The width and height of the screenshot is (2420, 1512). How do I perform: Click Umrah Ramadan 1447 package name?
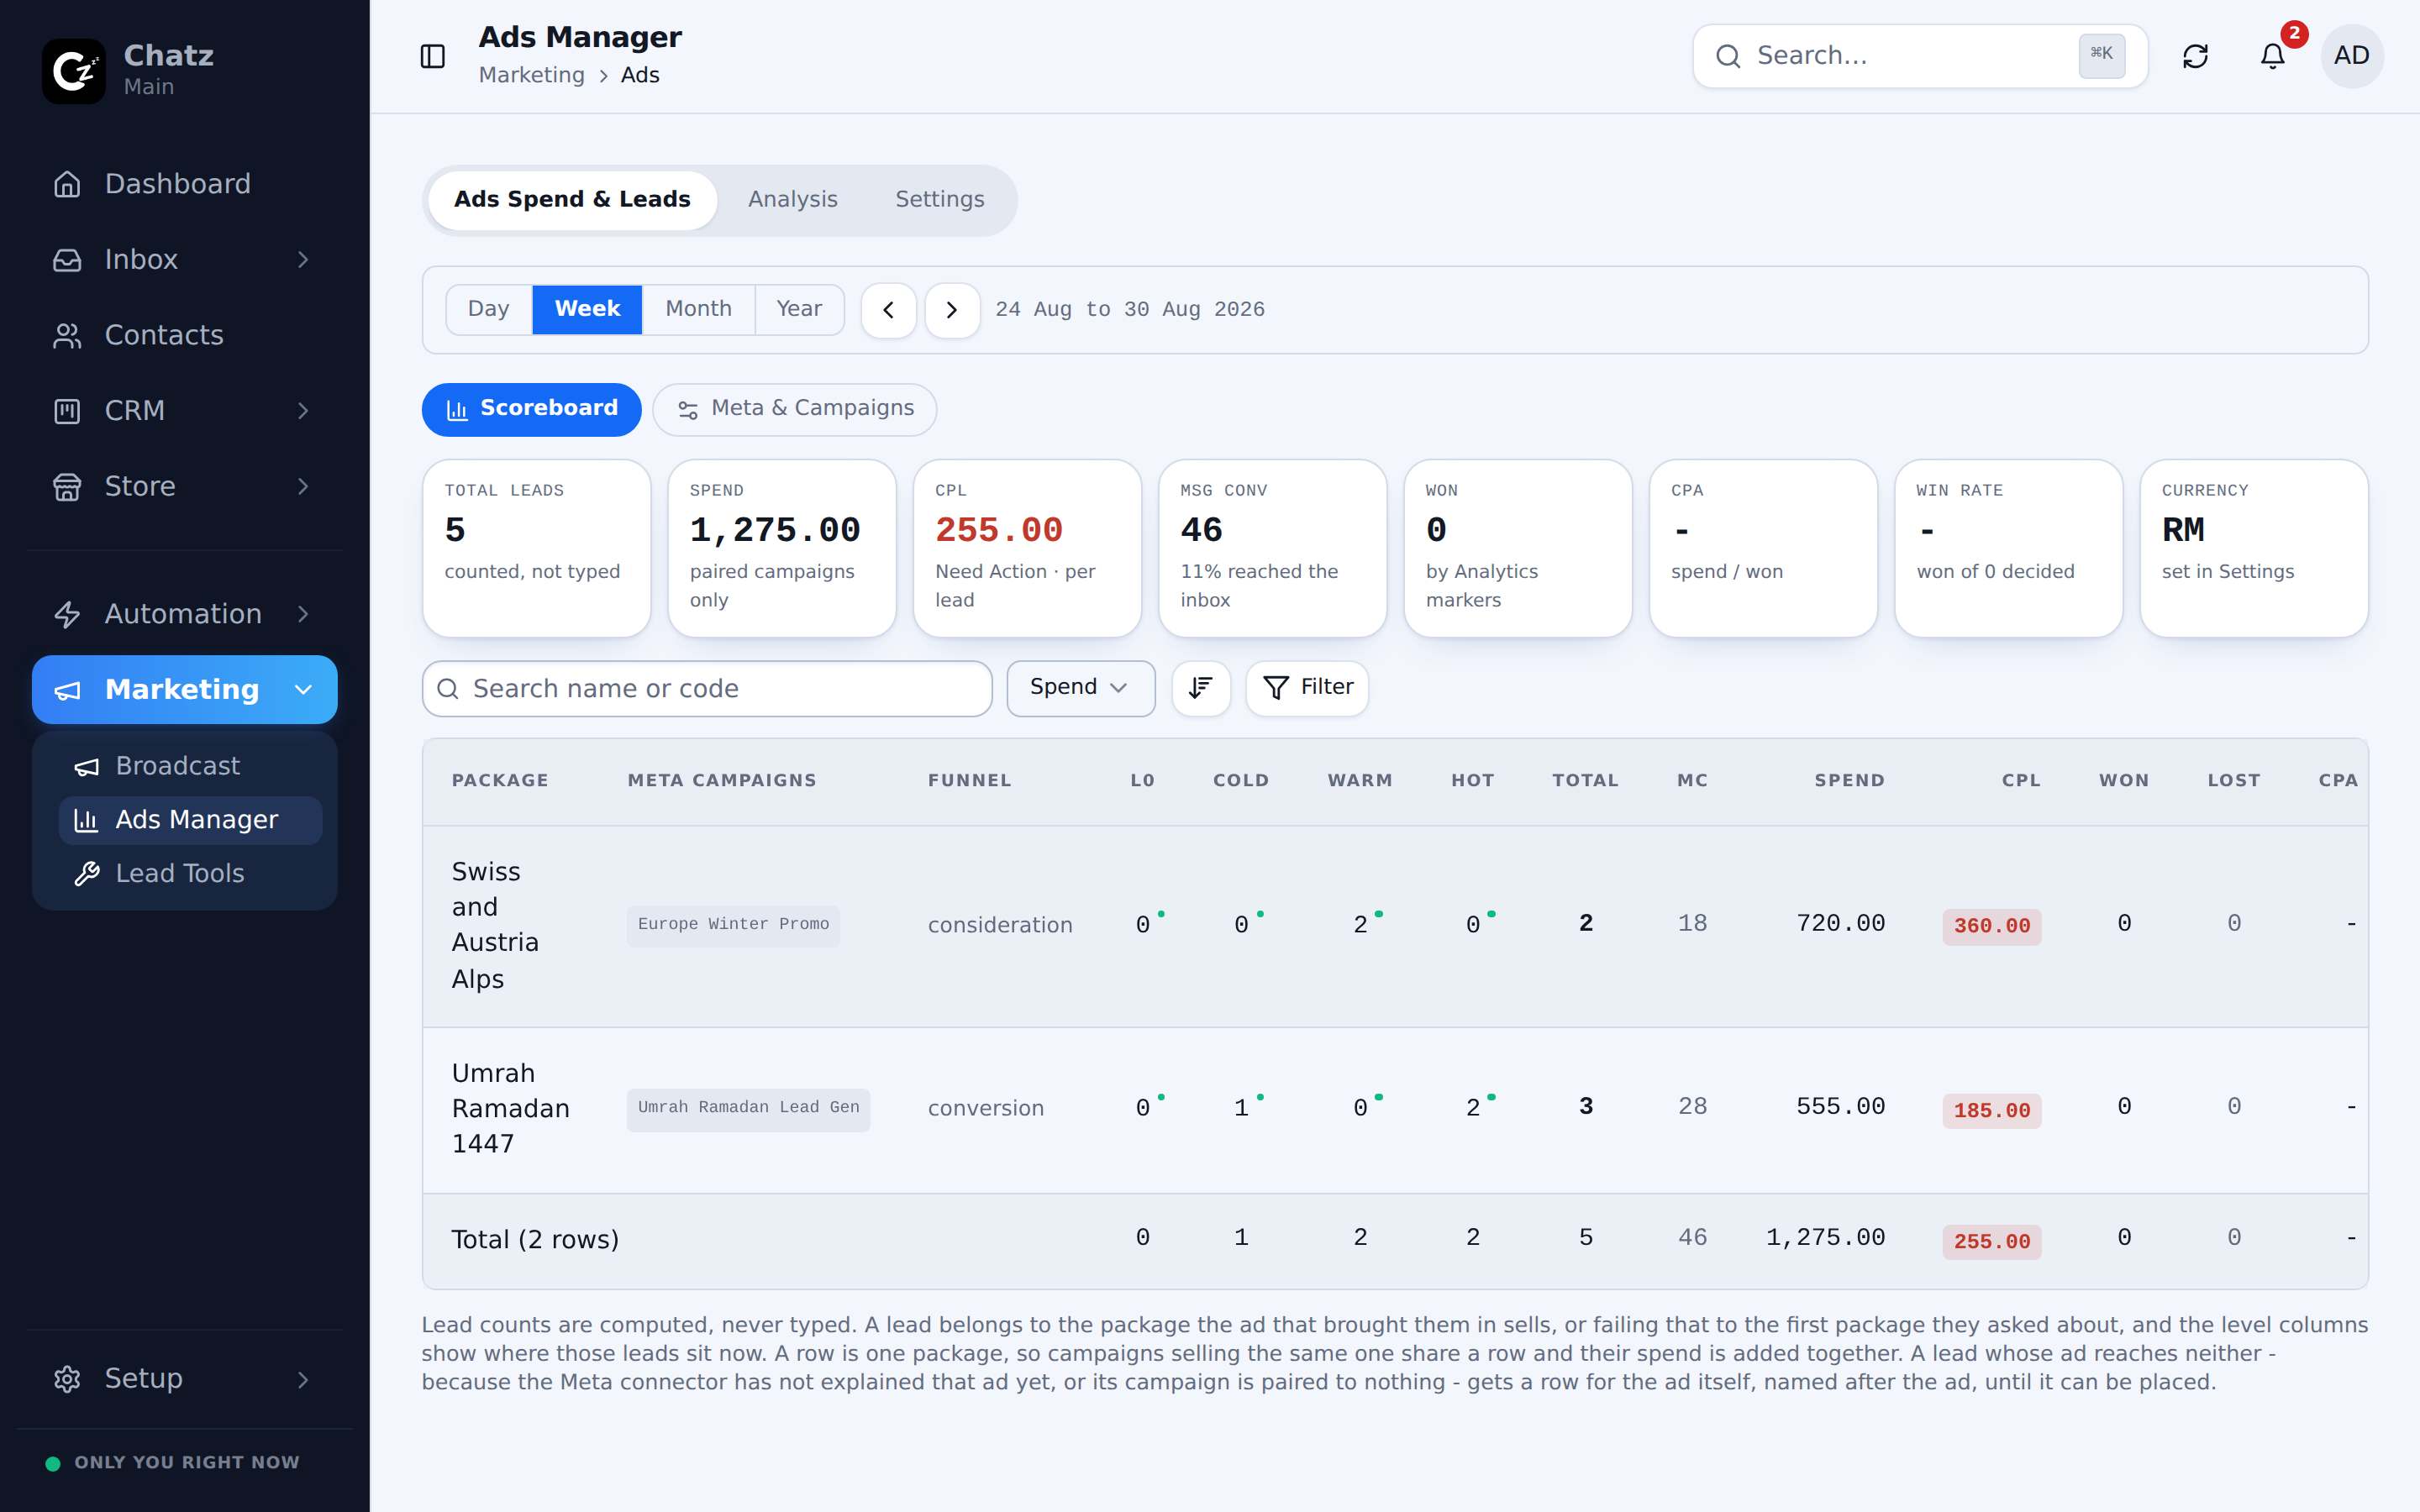(x=510, y=1109)
